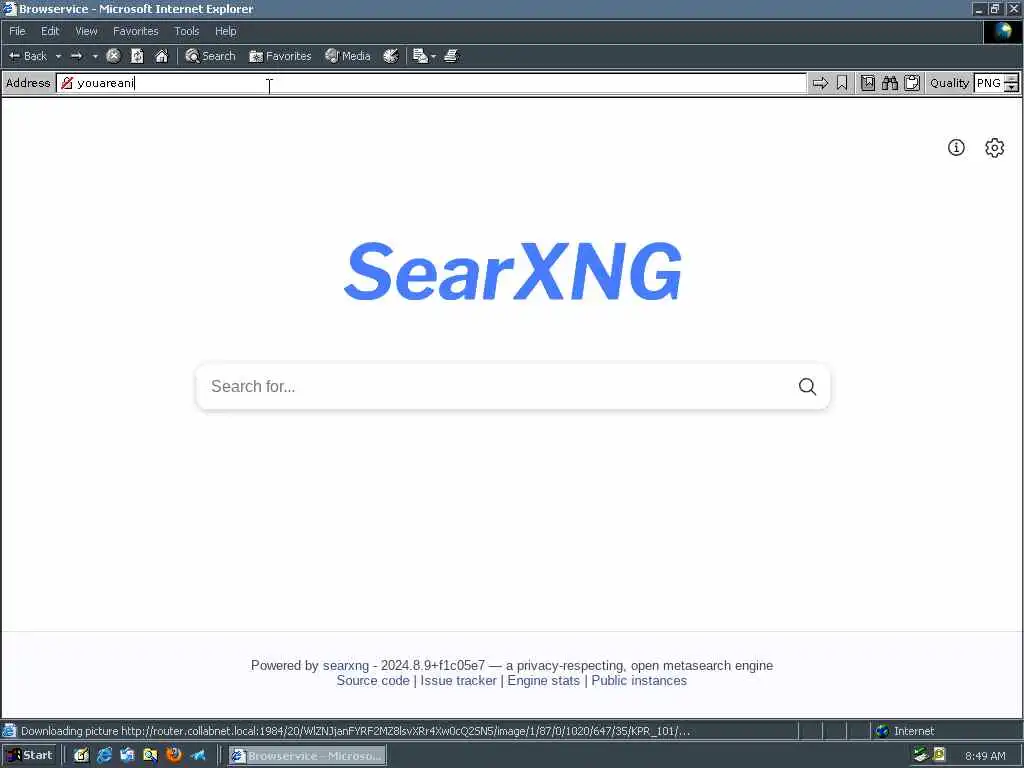Click the first quick launch icon beside Start
The height and width of the screenshot is (768, 1024).
tap(81, 756)
